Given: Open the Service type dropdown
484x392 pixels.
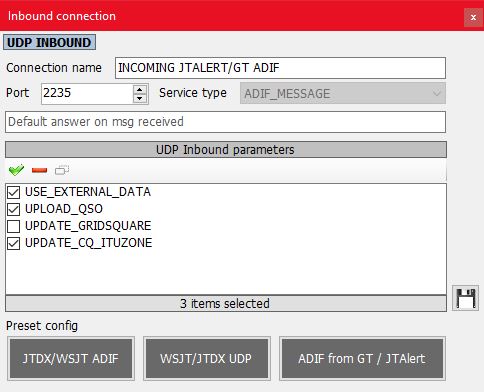Looking at the screenshot, I should (x=343, y=93).
